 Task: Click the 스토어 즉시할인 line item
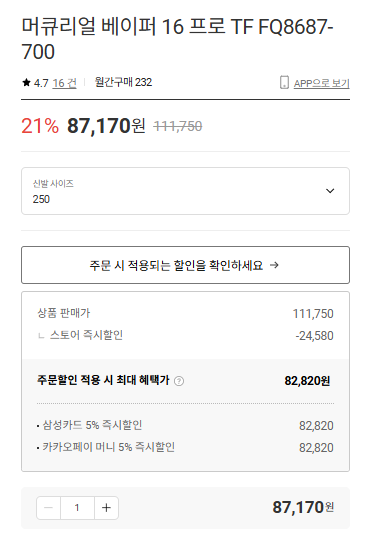pyautogui.click(x=185, y=335)
